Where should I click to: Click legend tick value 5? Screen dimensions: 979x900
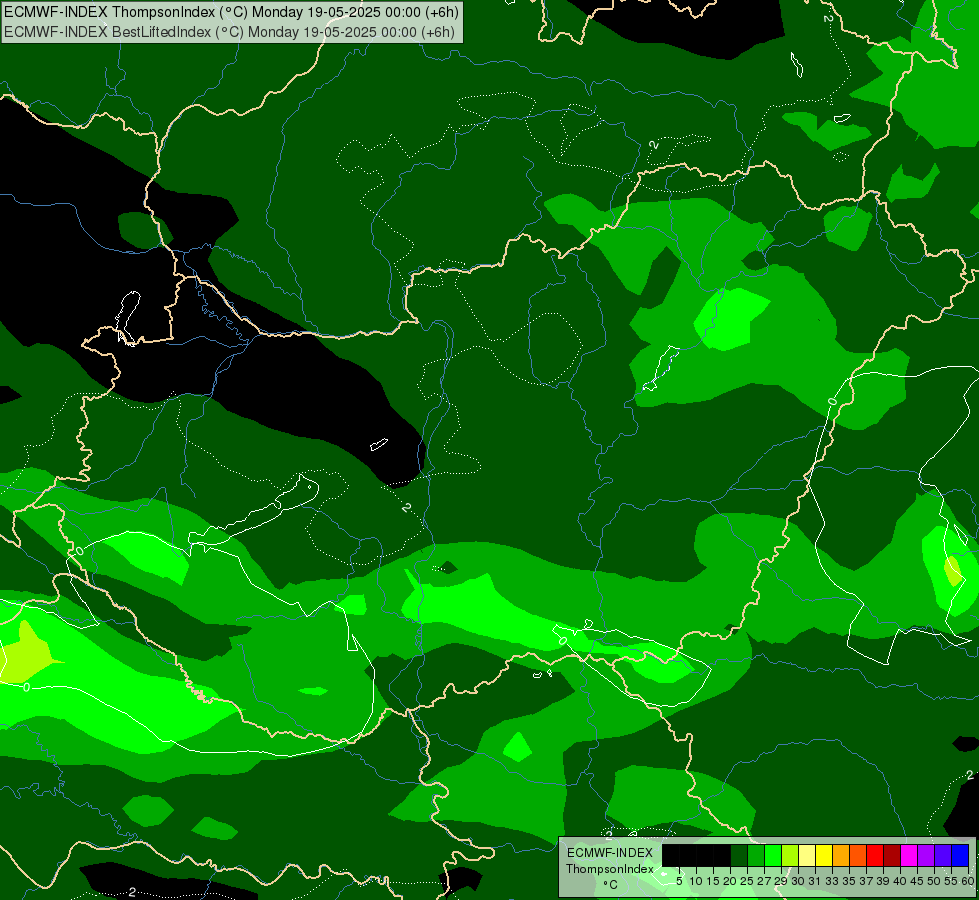(679, 881)
